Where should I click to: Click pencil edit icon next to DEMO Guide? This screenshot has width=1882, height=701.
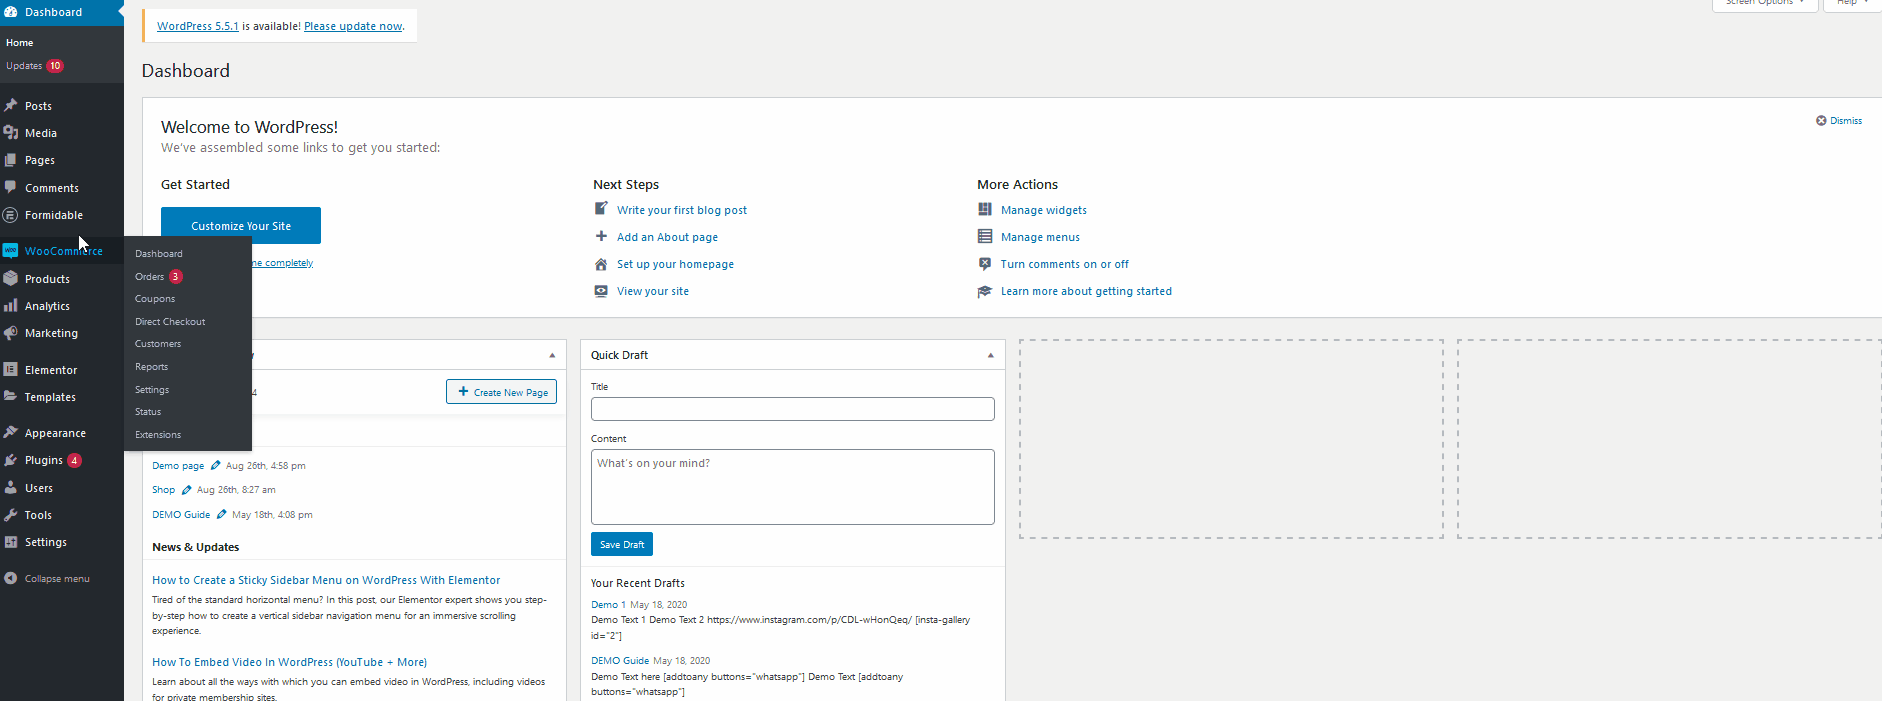click(221, 514)
